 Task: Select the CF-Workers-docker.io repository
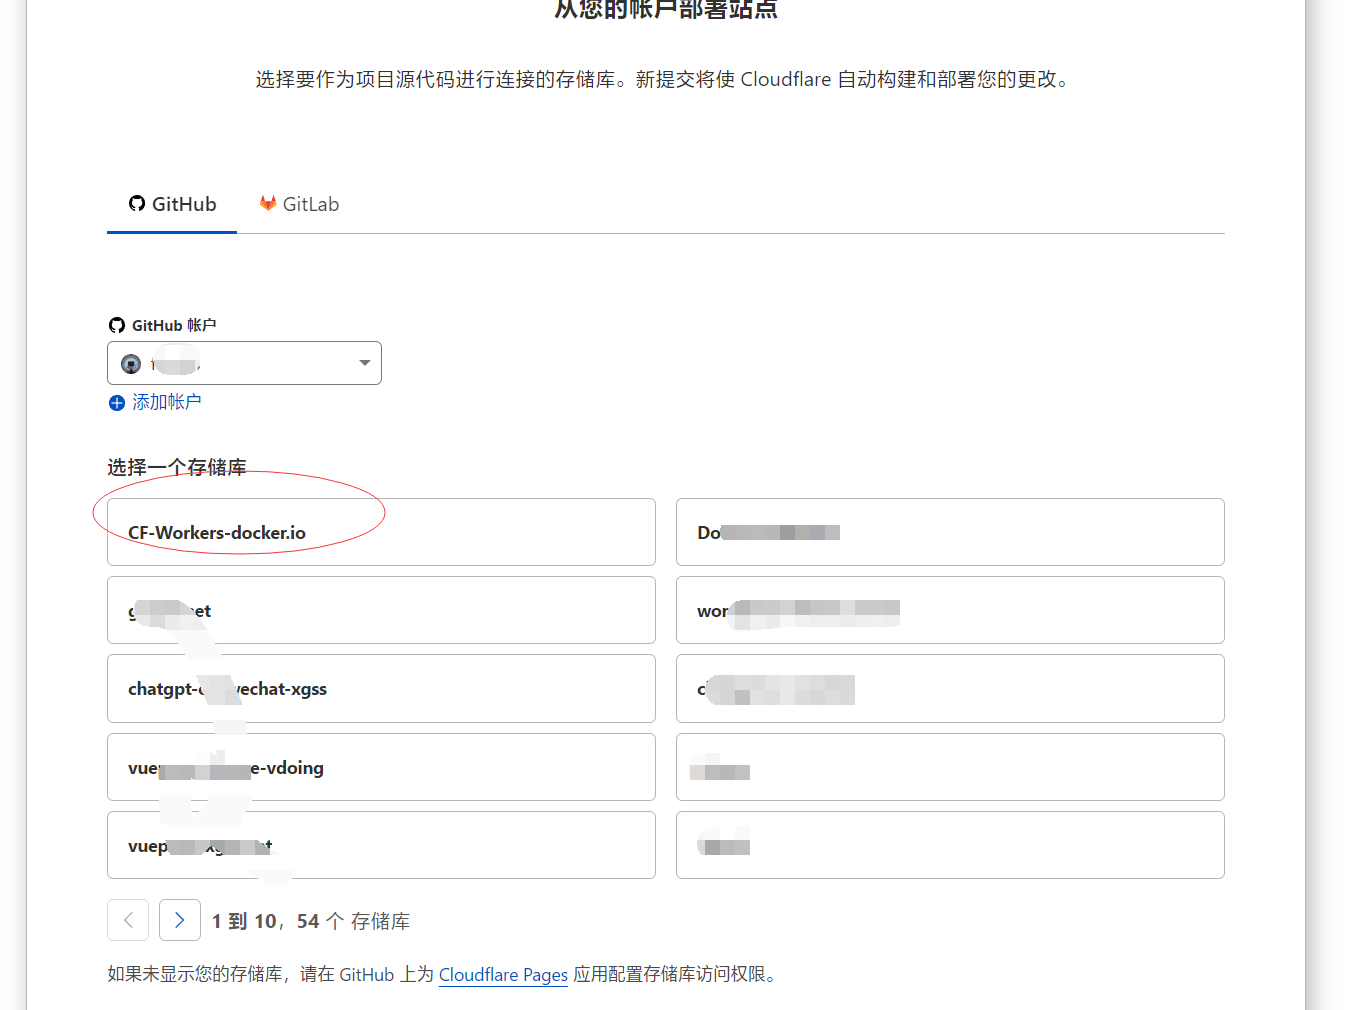point(381,532)
